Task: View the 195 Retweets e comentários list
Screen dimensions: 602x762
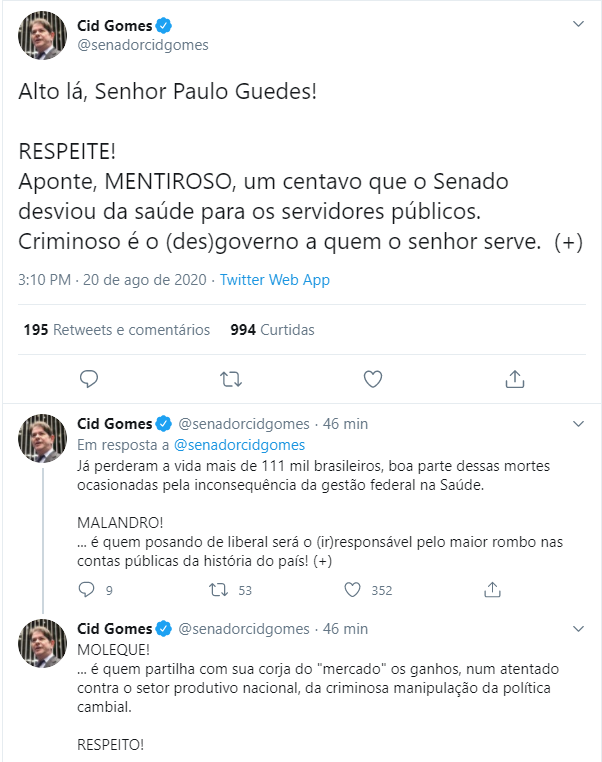Action: click(117, 330)
